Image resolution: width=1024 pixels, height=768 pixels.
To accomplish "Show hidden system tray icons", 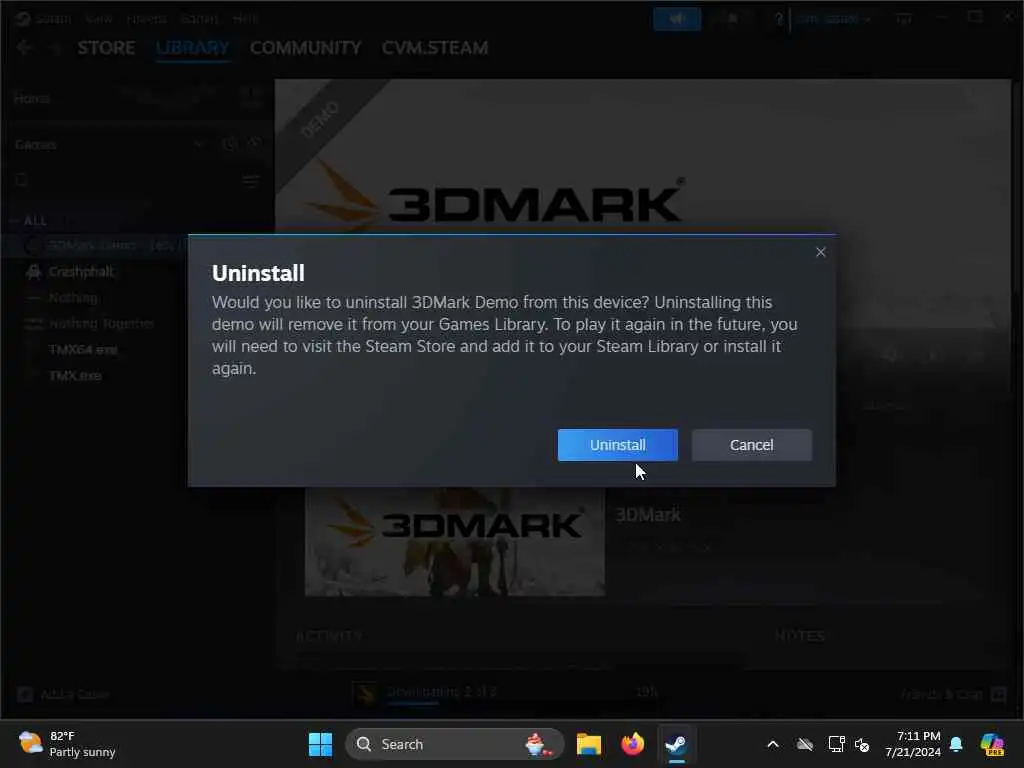I will (x=773, y=744).
